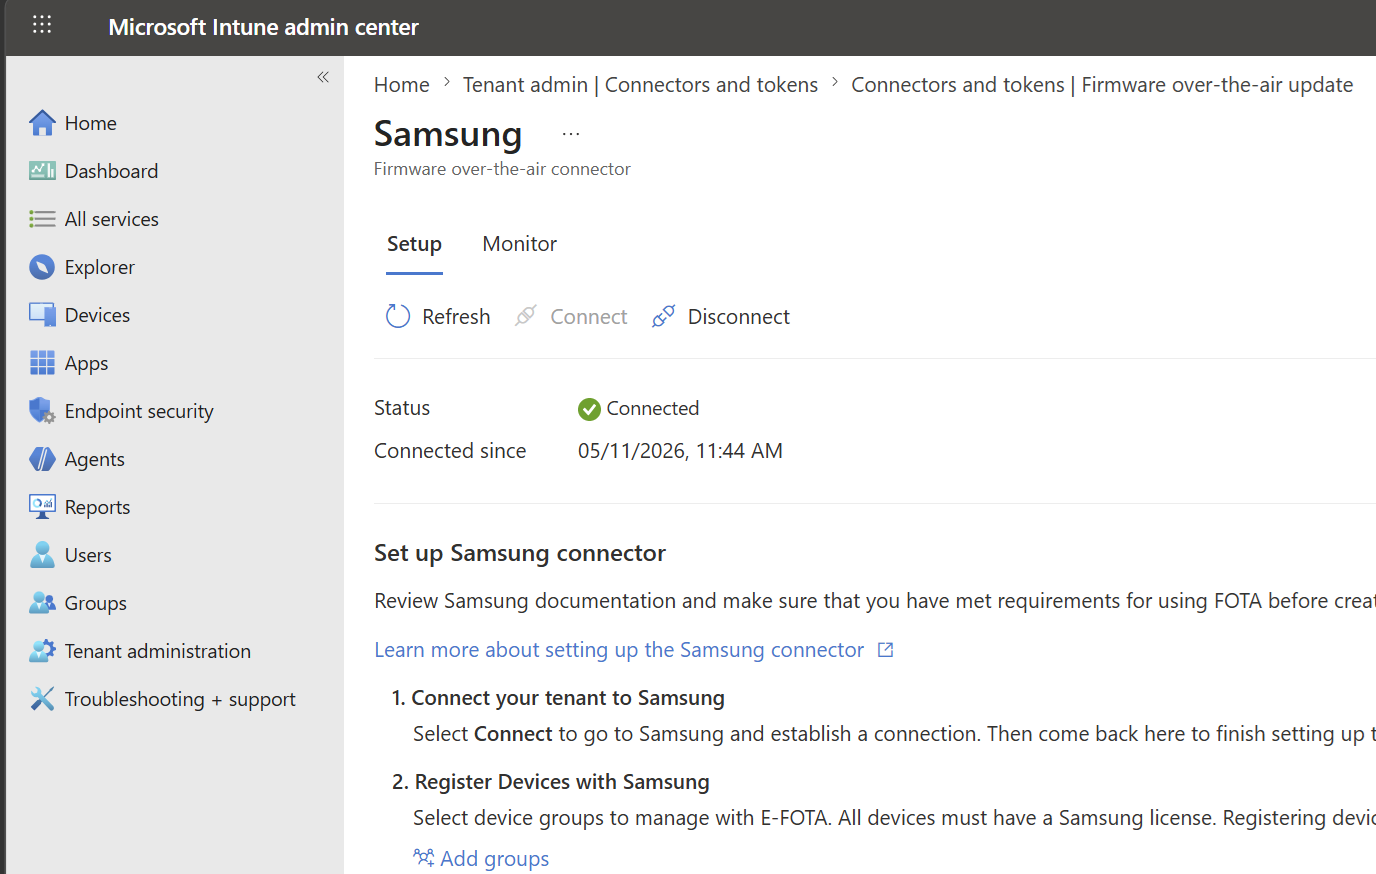This screenshot has height=874, width=1376.
Task: Select the Setup tab
Action: pos(414,244)
